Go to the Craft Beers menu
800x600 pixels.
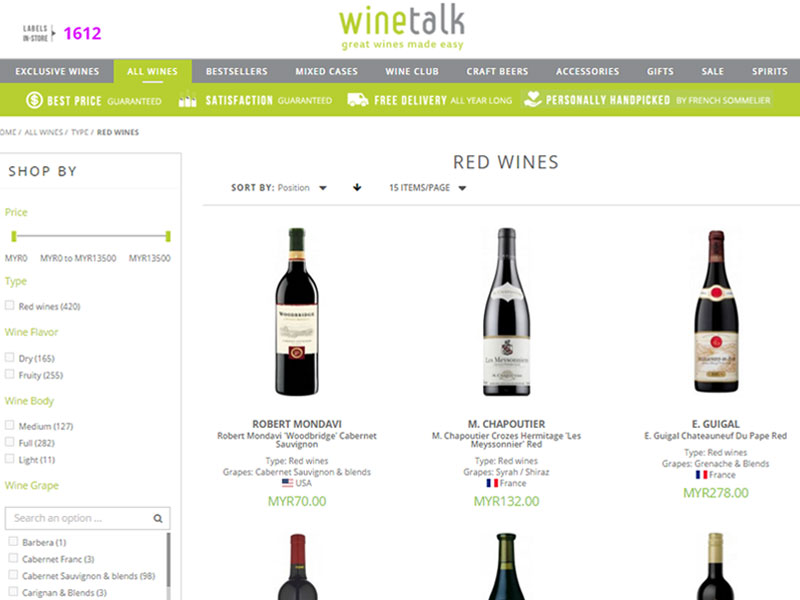[x=497, y=71]
